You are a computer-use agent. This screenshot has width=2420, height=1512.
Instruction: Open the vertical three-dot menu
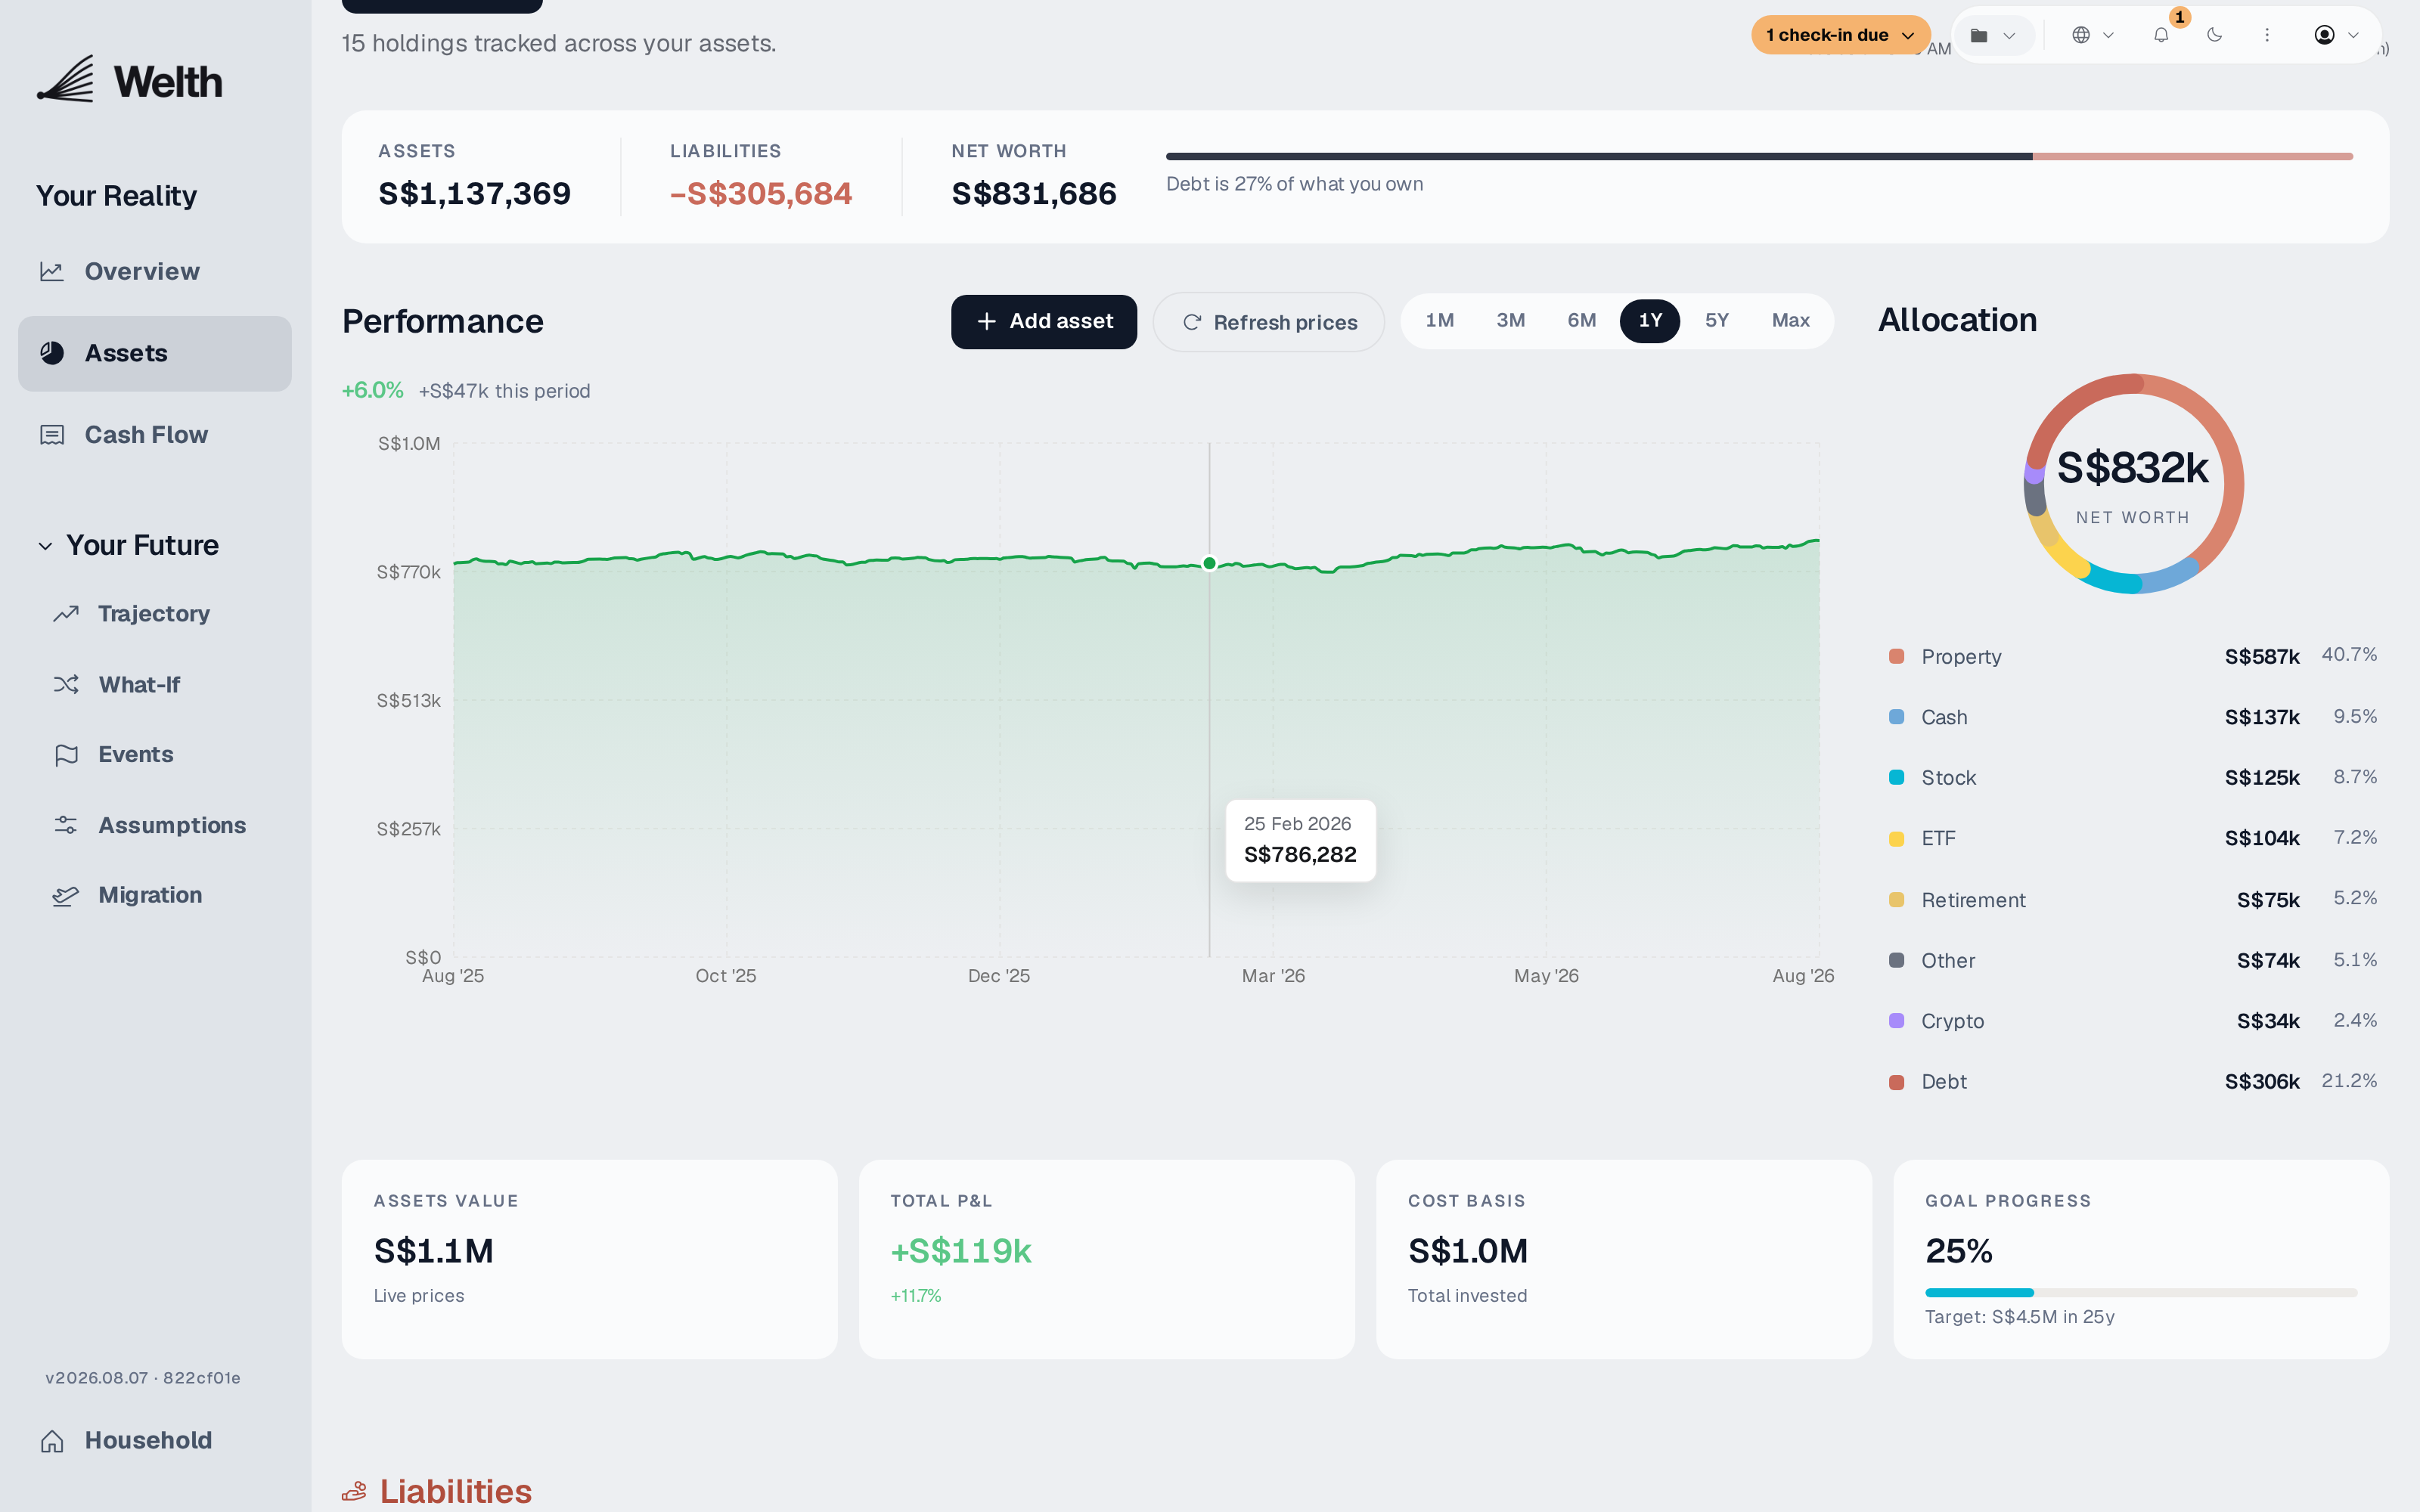tap(2267, 35)
